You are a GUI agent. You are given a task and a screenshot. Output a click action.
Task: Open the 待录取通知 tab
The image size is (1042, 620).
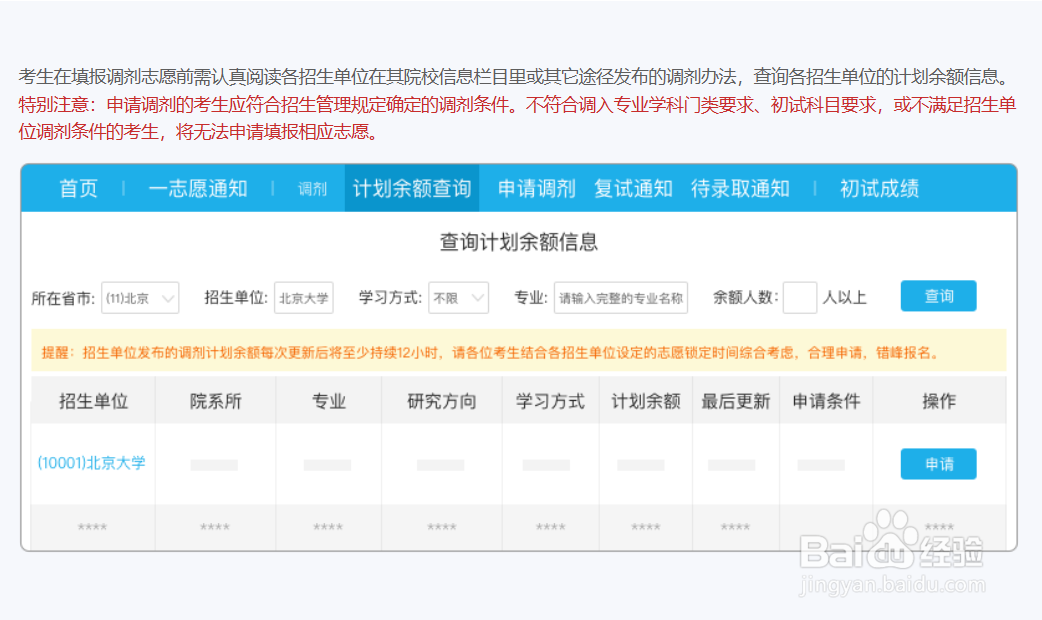tap(740, 188)
